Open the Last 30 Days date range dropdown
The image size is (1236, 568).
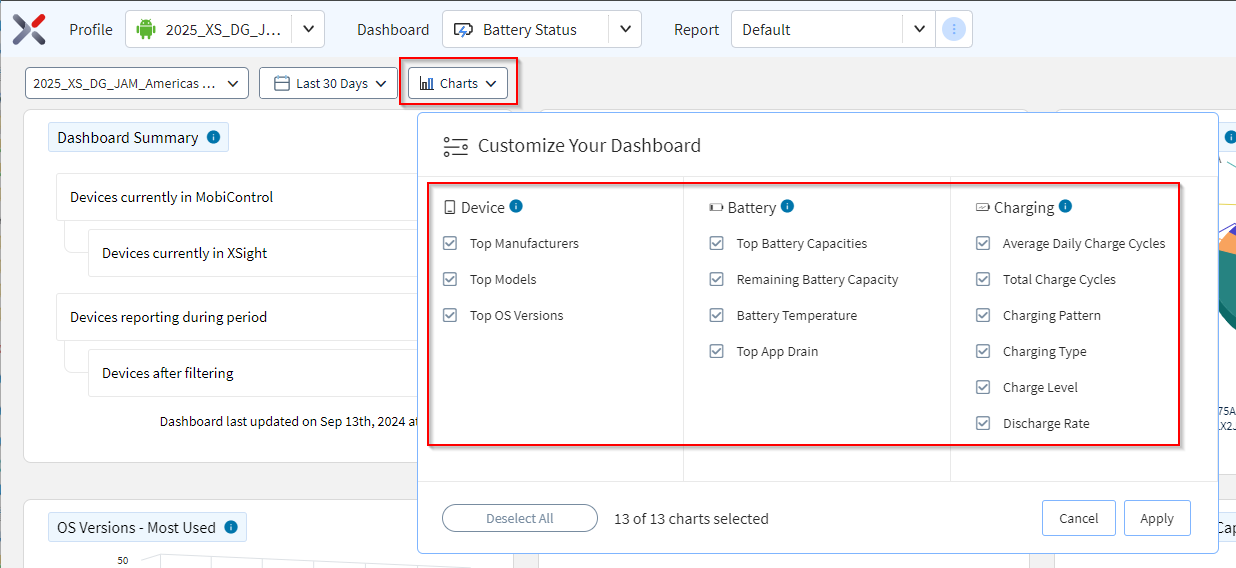point(328,84)
